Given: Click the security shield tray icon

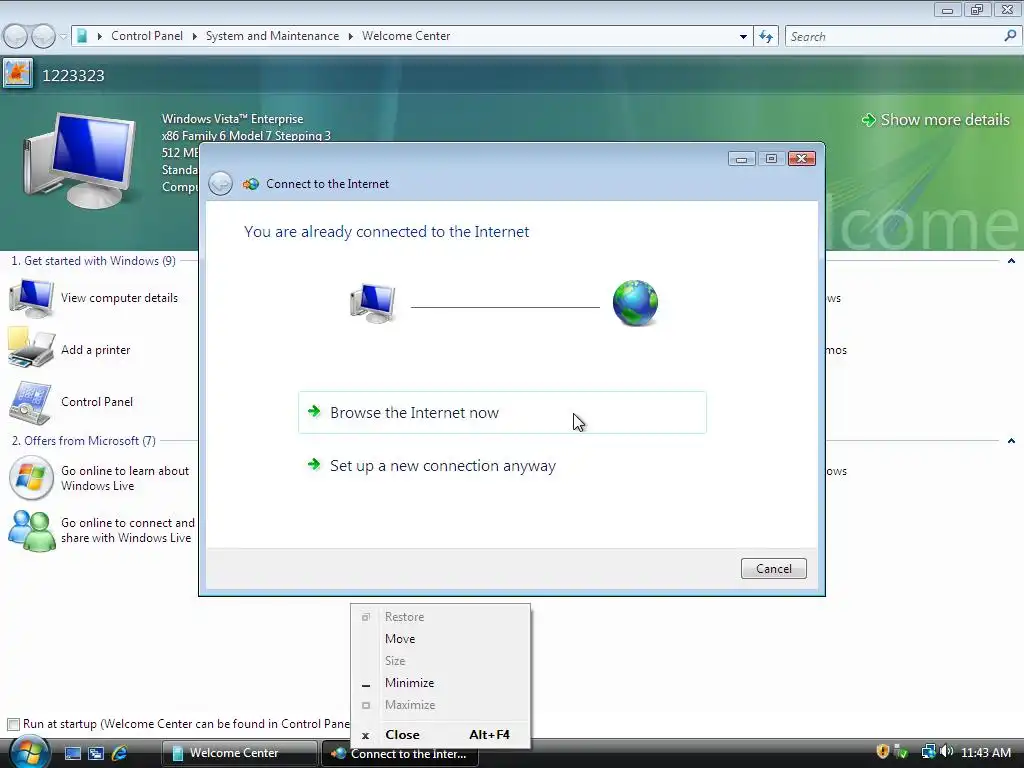Looking at the screenshot, I should click(x=882, y=752).
